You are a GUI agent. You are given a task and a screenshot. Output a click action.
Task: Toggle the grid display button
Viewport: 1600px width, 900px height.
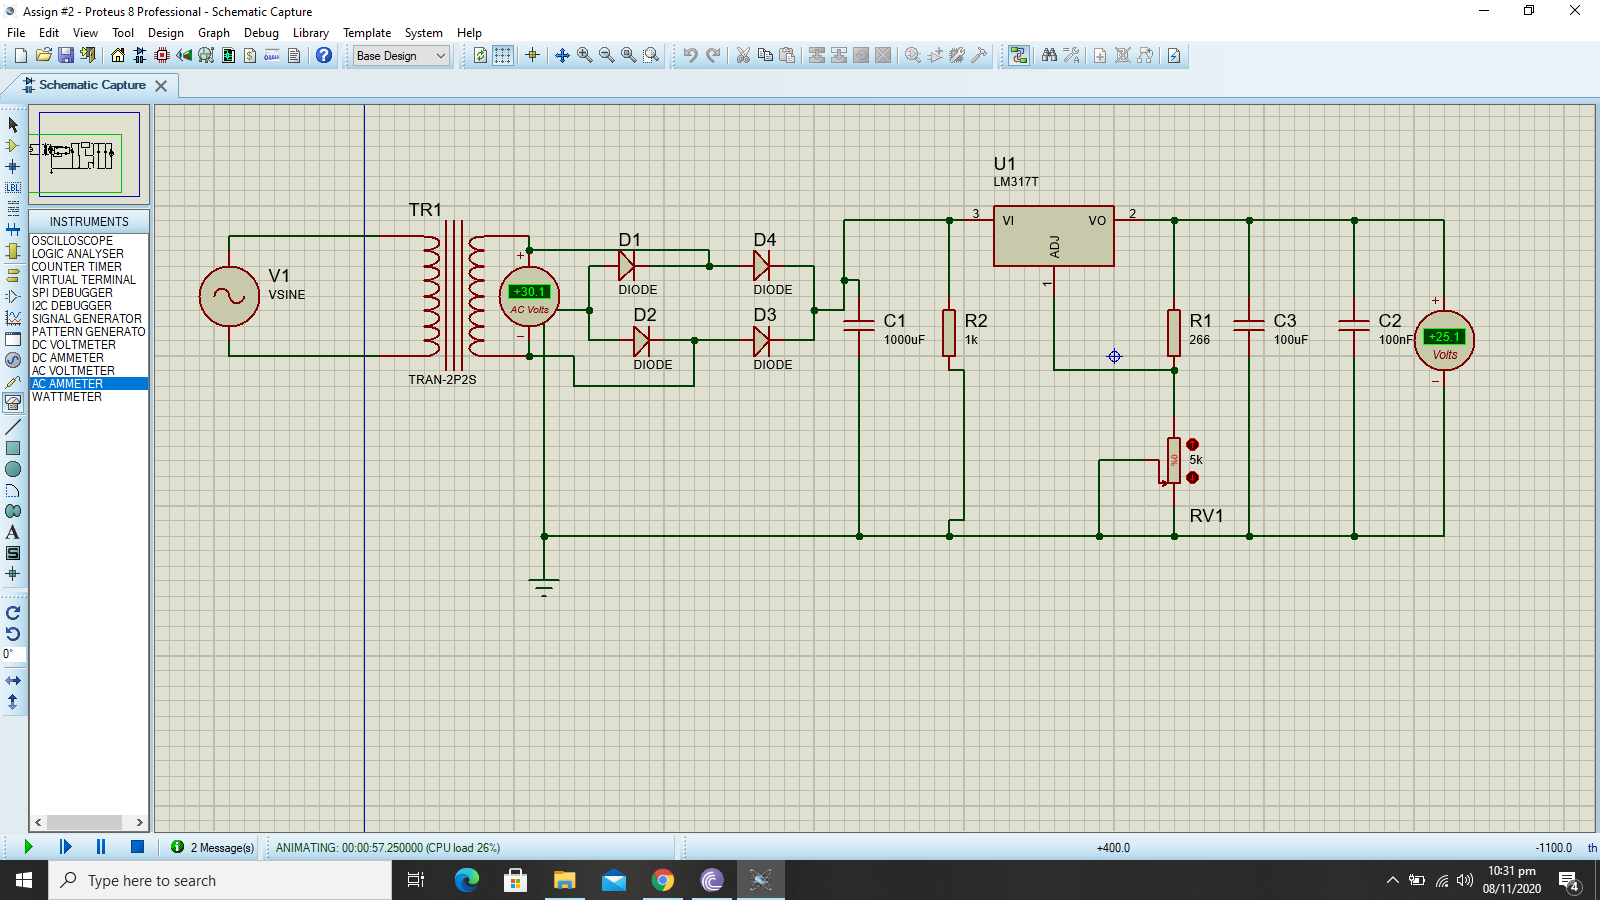coord(503,56)
